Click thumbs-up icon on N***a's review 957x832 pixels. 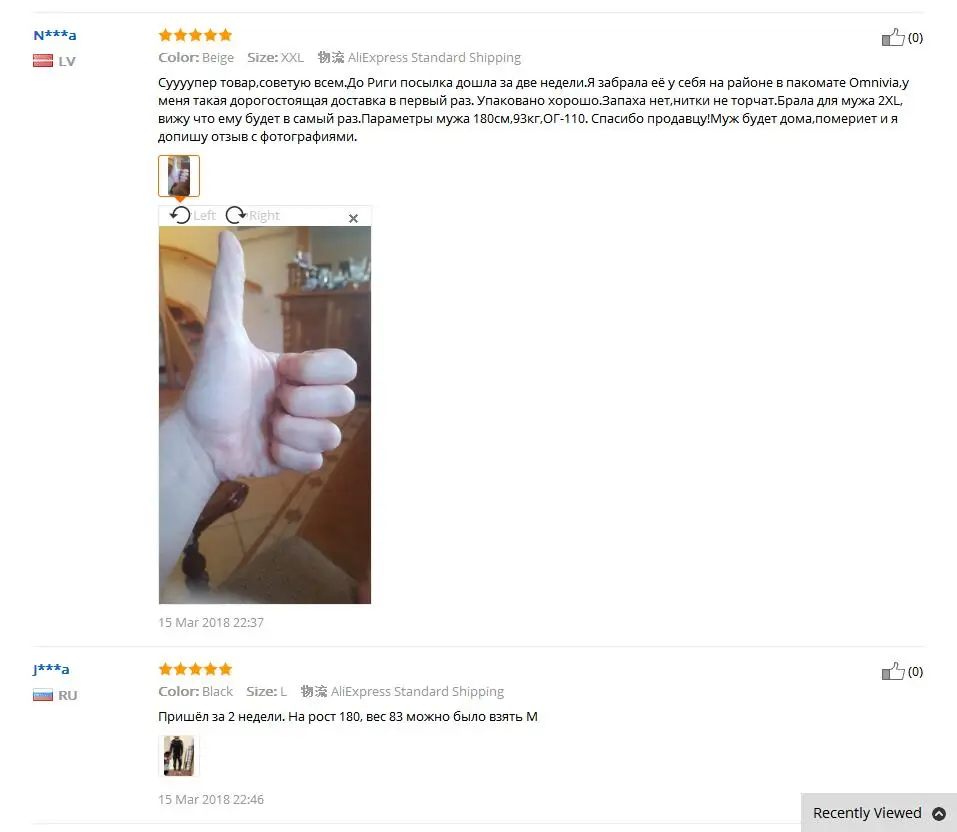893,37
